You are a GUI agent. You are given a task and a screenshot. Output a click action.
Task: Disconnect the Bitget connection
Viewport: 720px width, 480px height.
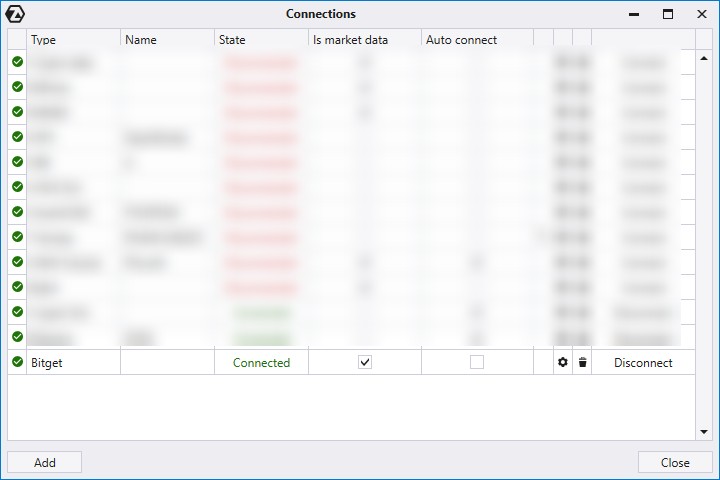point(643,363)
